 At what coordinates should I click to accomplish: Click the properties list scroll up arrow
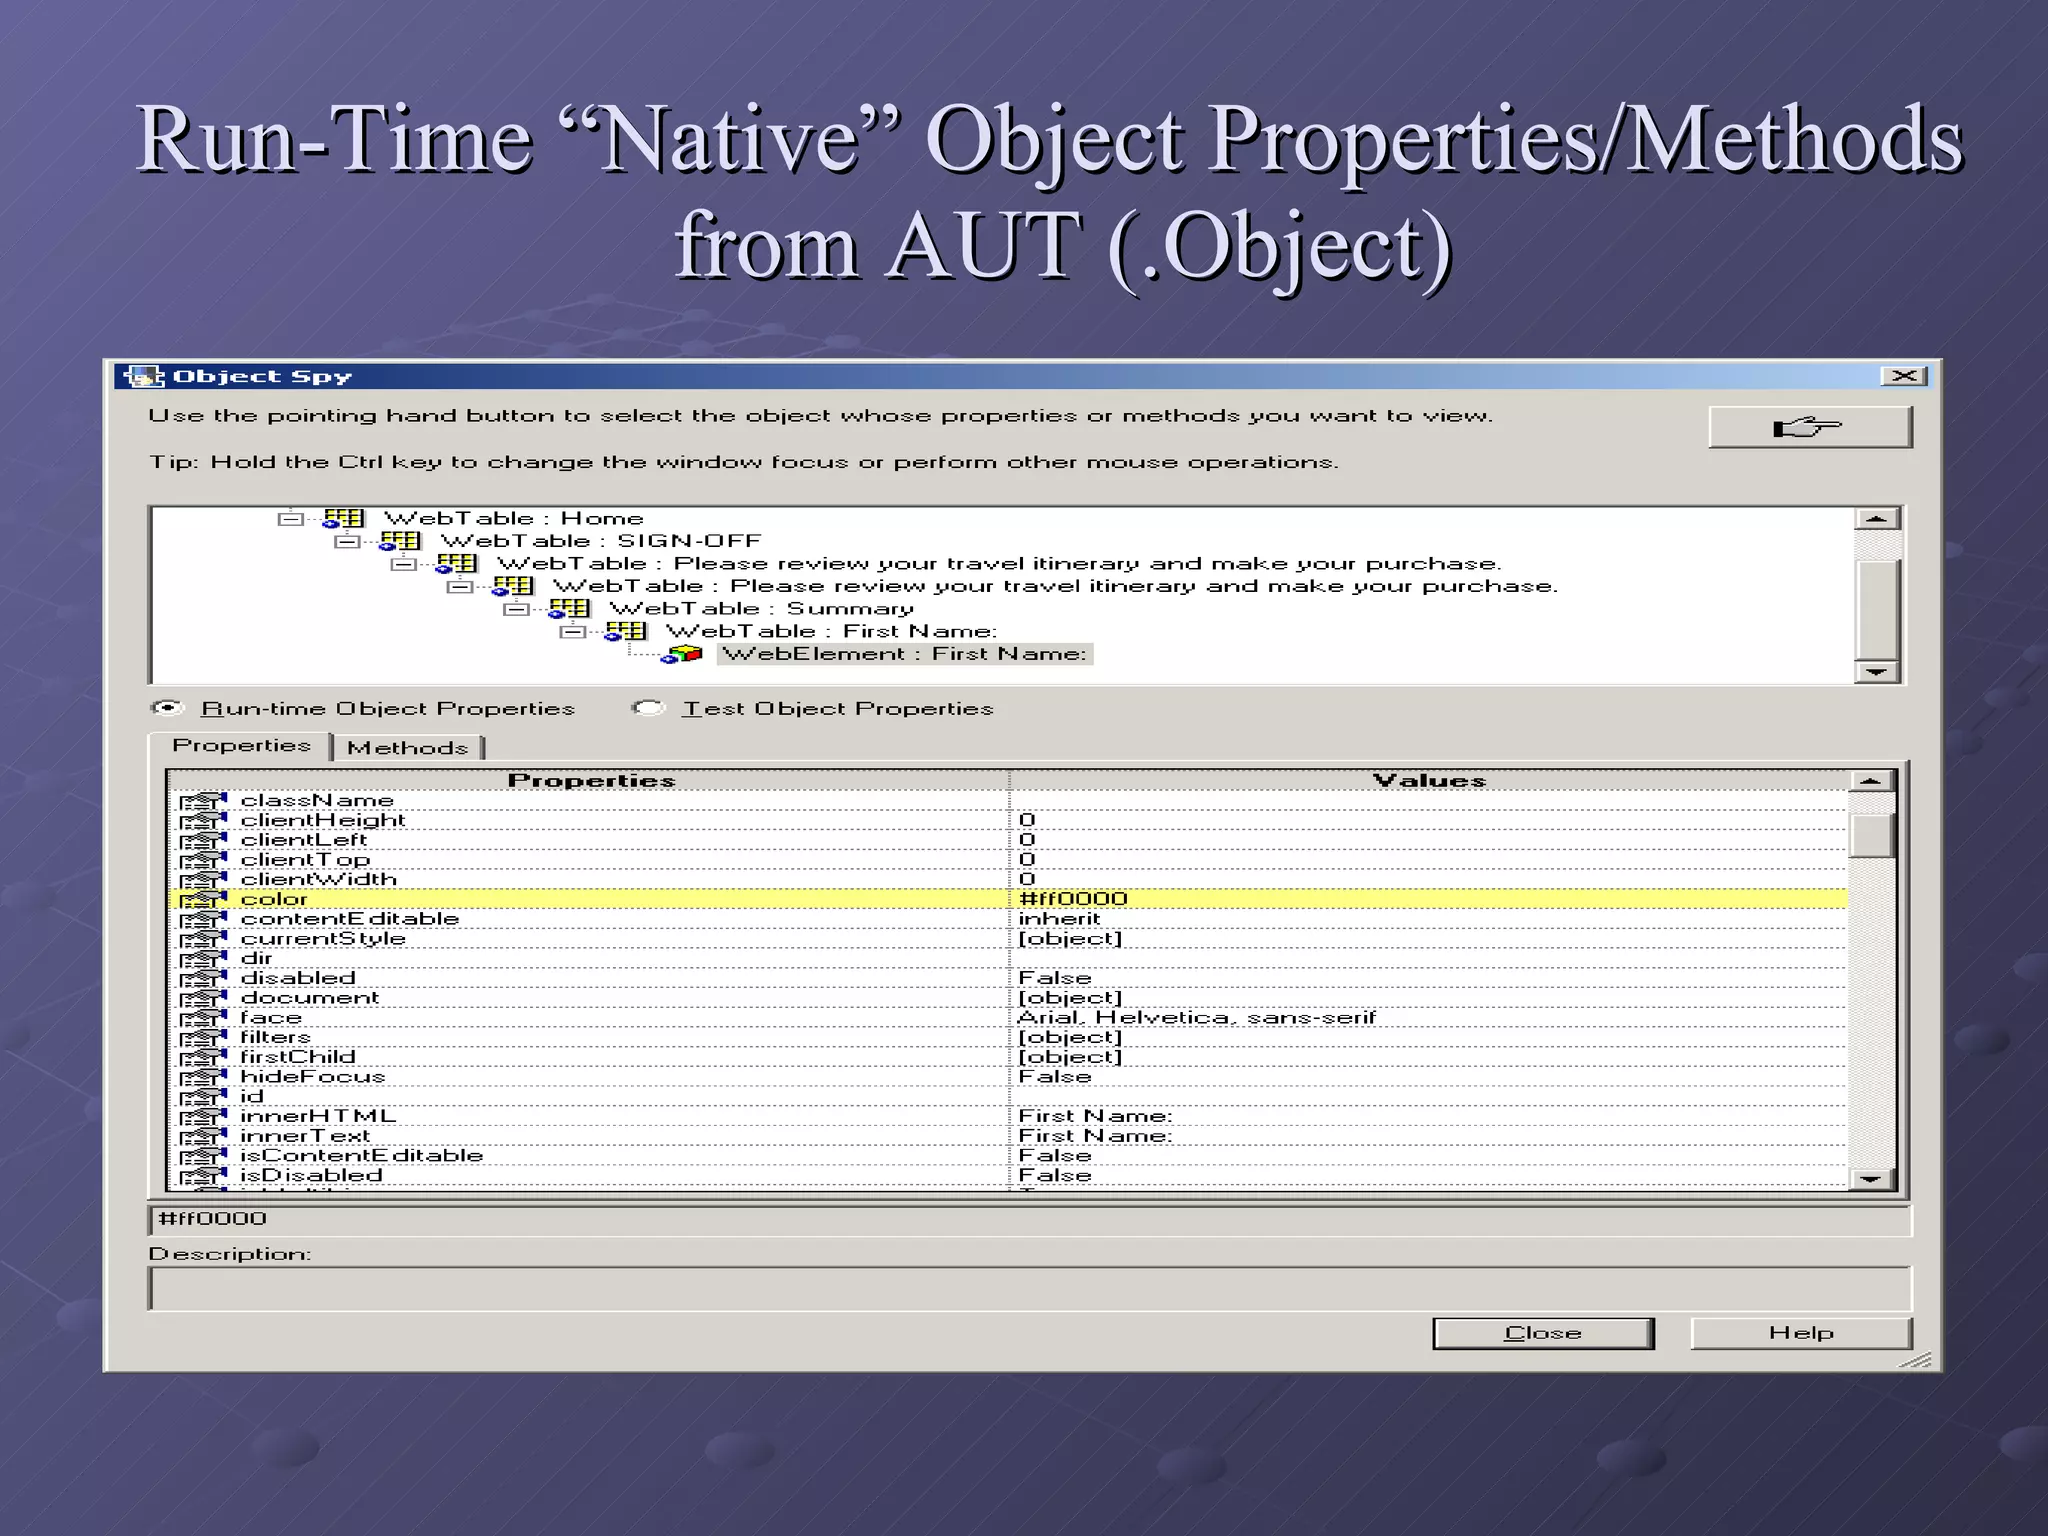tap(1871, 781)
